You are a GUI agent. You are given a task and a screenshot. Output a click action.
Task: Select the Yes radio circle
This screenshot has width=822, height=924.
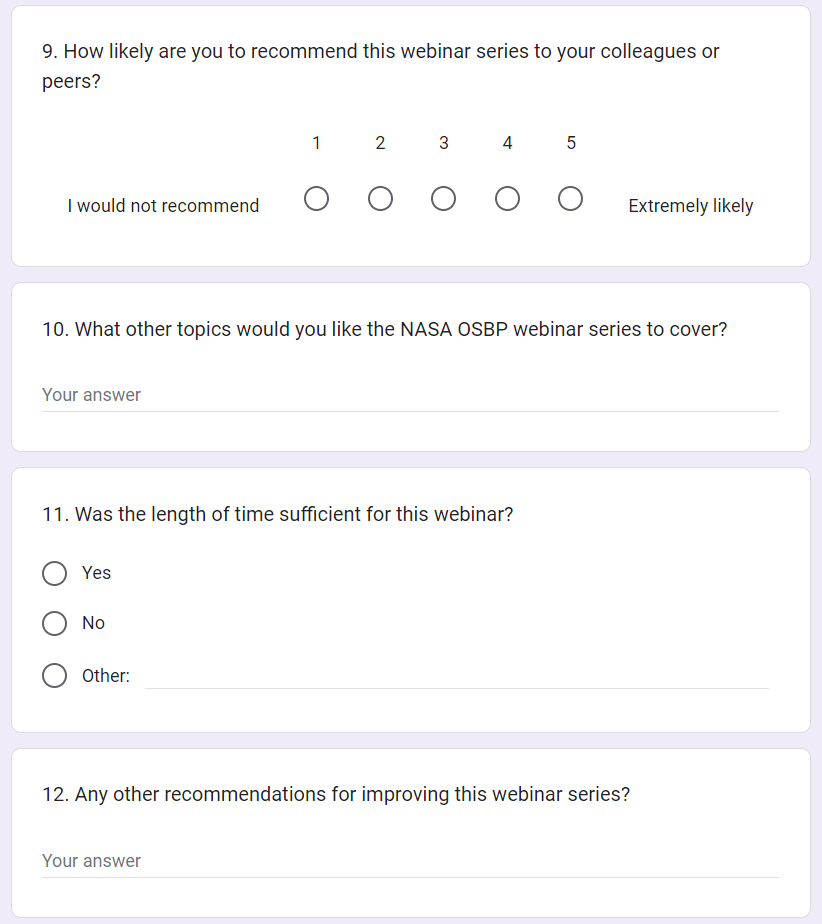click(55, 573)
